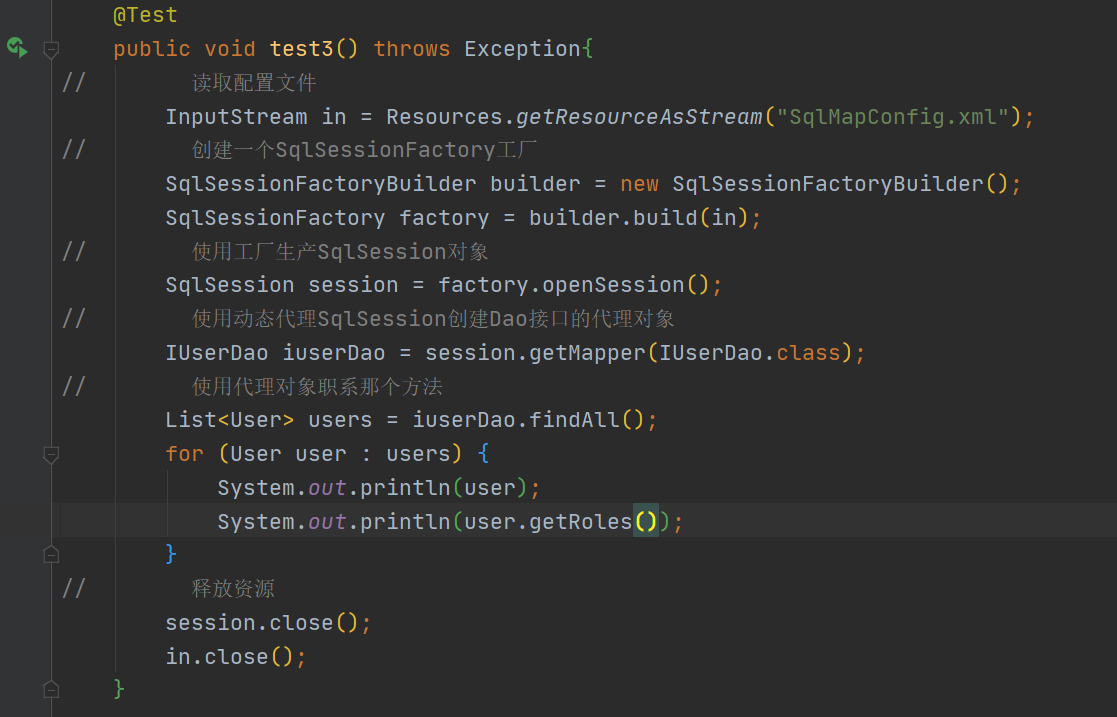Place cursor on the @Test annotation

(145, 15)
